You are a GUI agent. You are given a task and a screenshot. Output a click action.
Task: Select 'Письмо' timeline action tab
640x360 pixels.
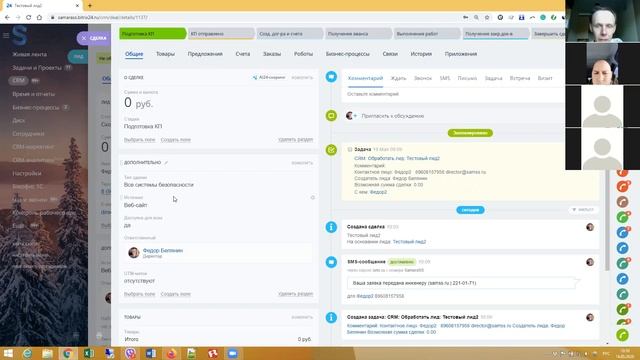click(x=467, y=78)
